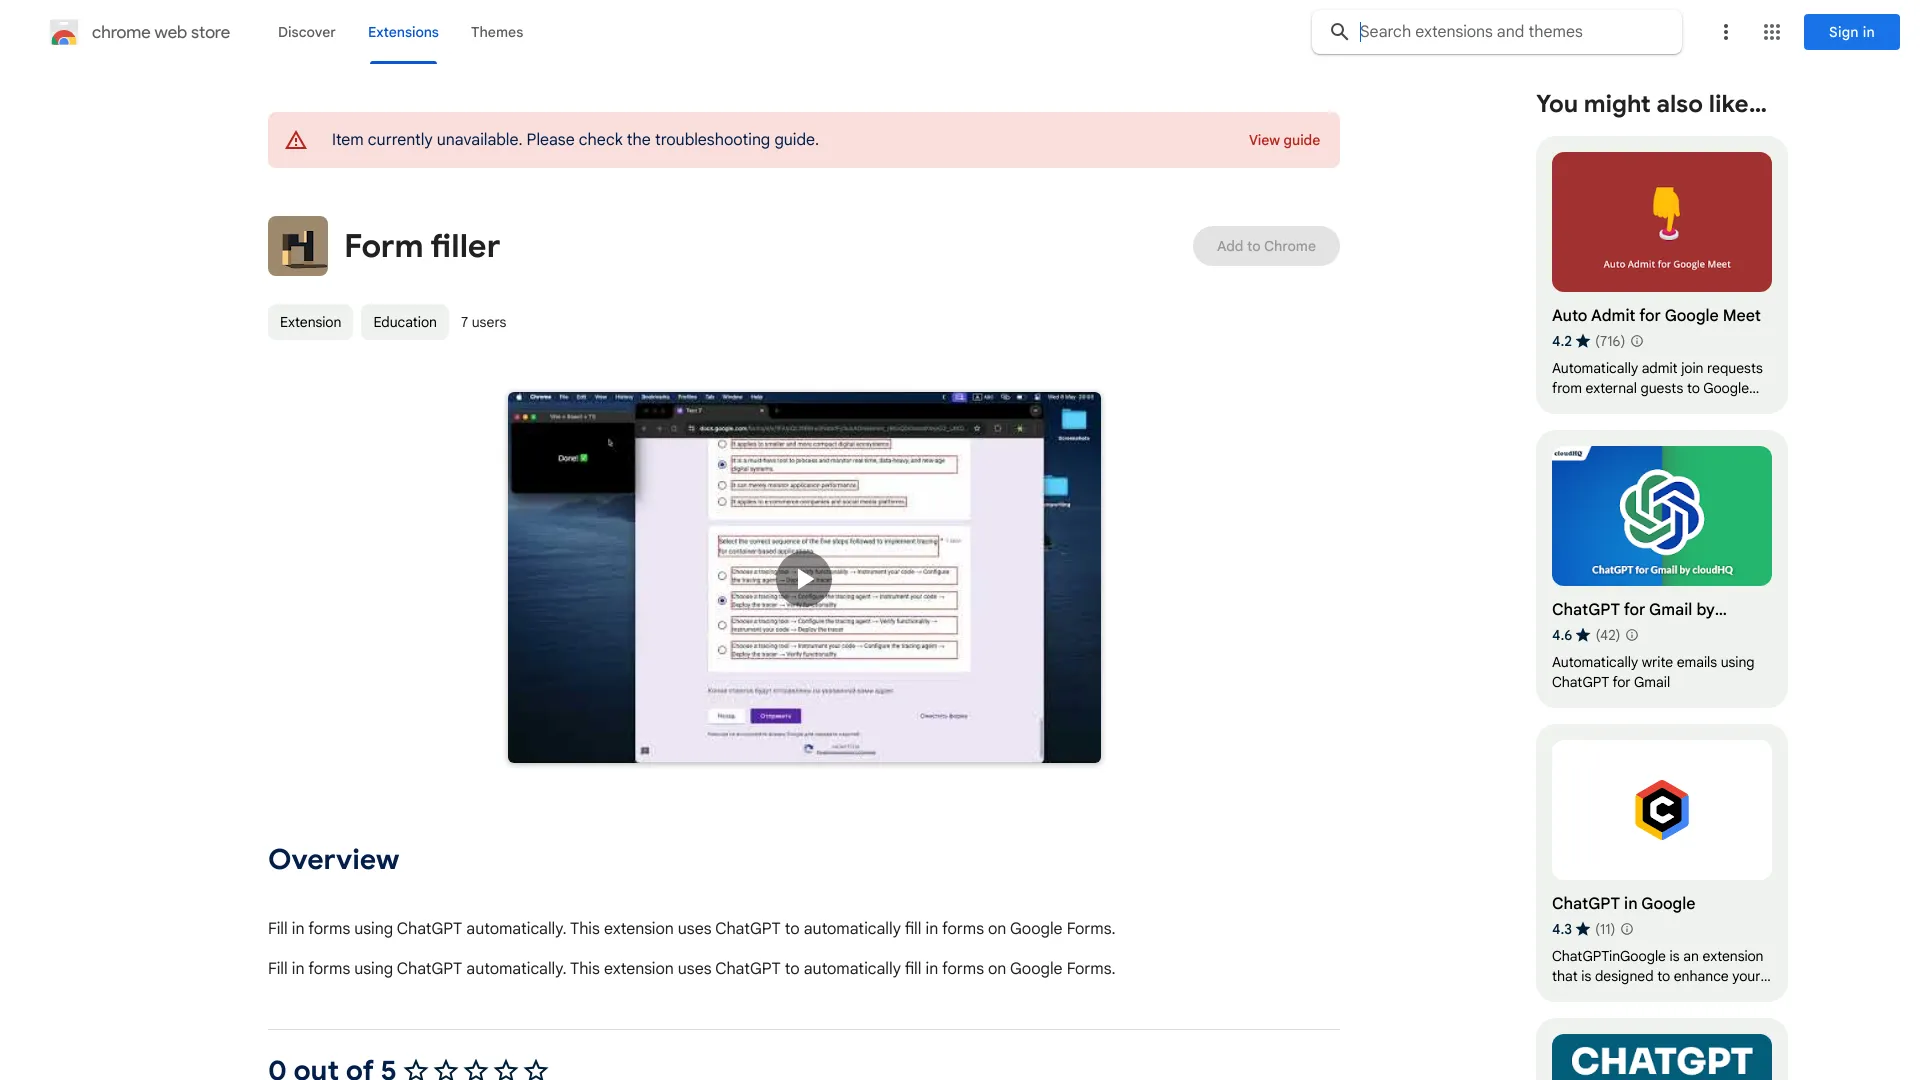1920x1080 pixels.
Task: Click the Sign in button
Action: 1850,32
